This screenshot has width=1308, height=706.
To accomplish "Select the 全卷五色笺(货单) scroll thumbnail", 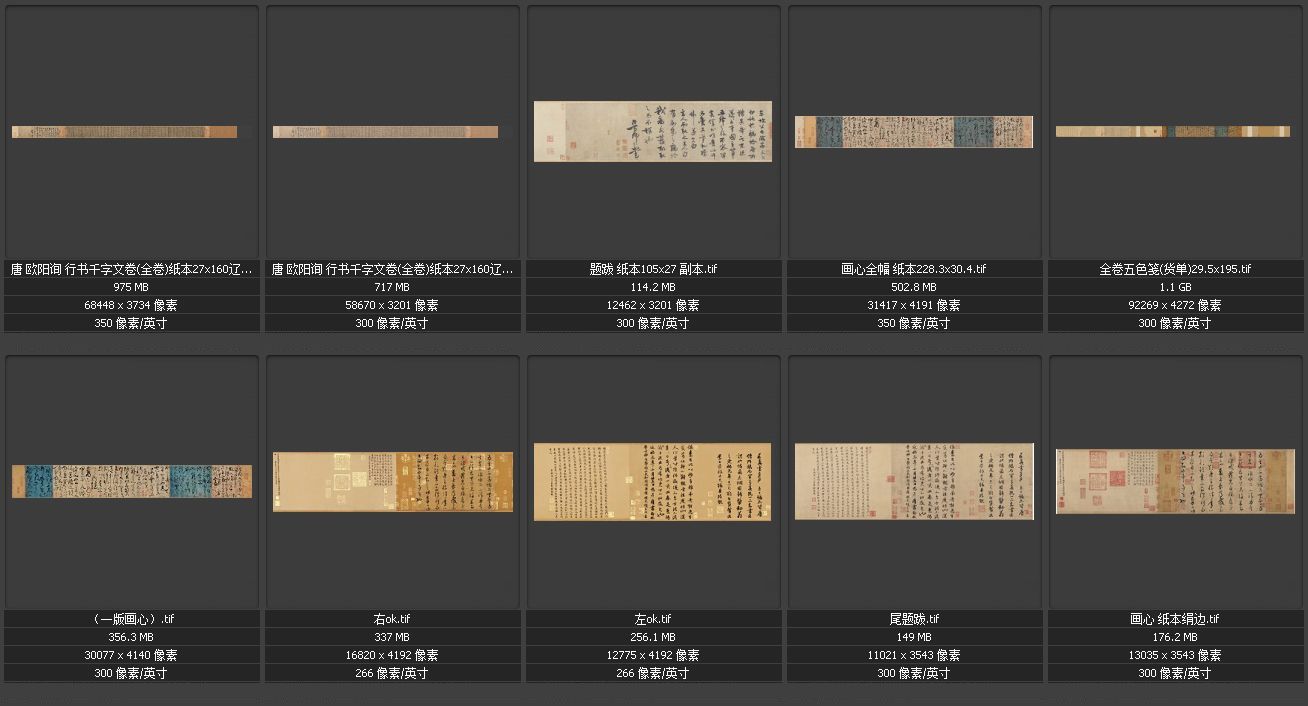I will pos(1174,131).
